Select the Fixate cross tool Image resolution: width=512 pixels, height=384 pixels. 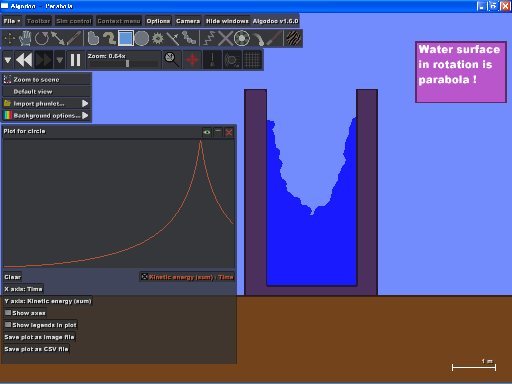[225, 38]
